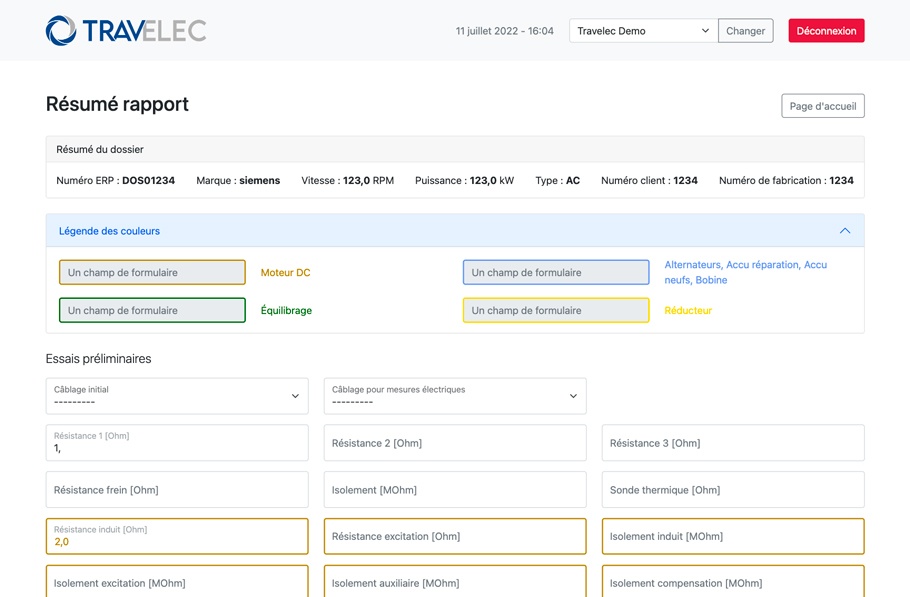Click the Équilibrage legend sample field
This screenshot has width=910, height=597.
point(152,310)
